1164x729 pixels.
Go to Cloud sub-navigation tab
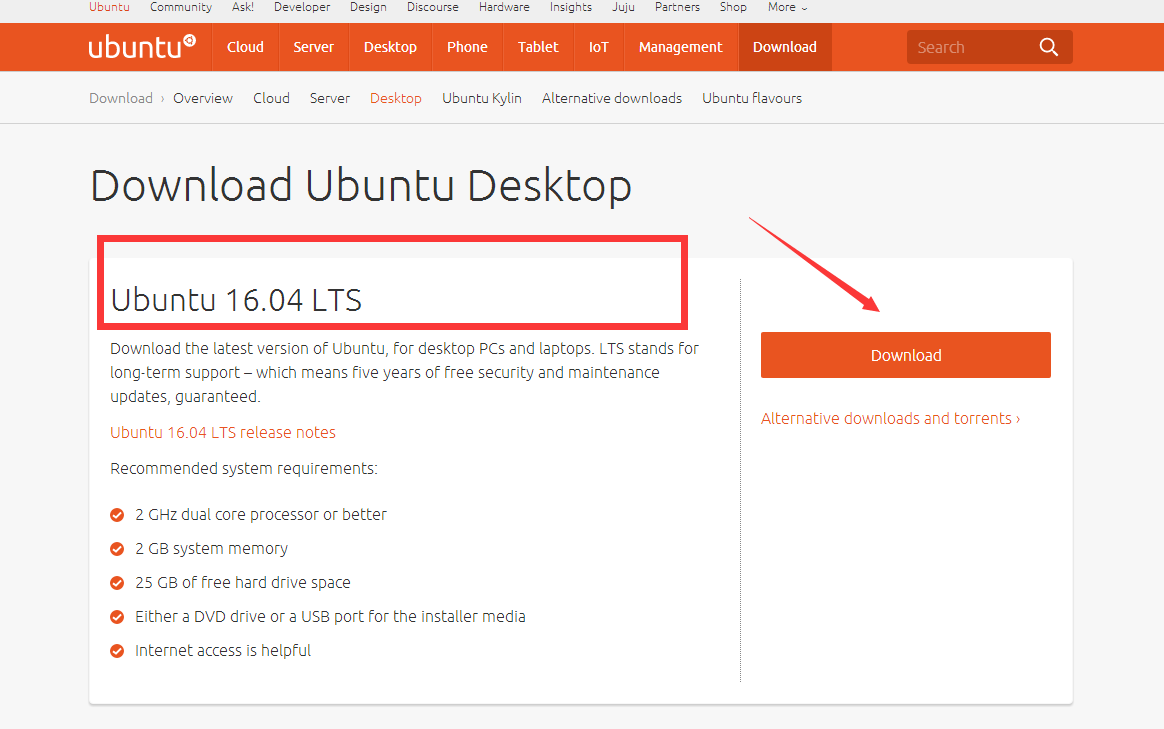(272, 98)
